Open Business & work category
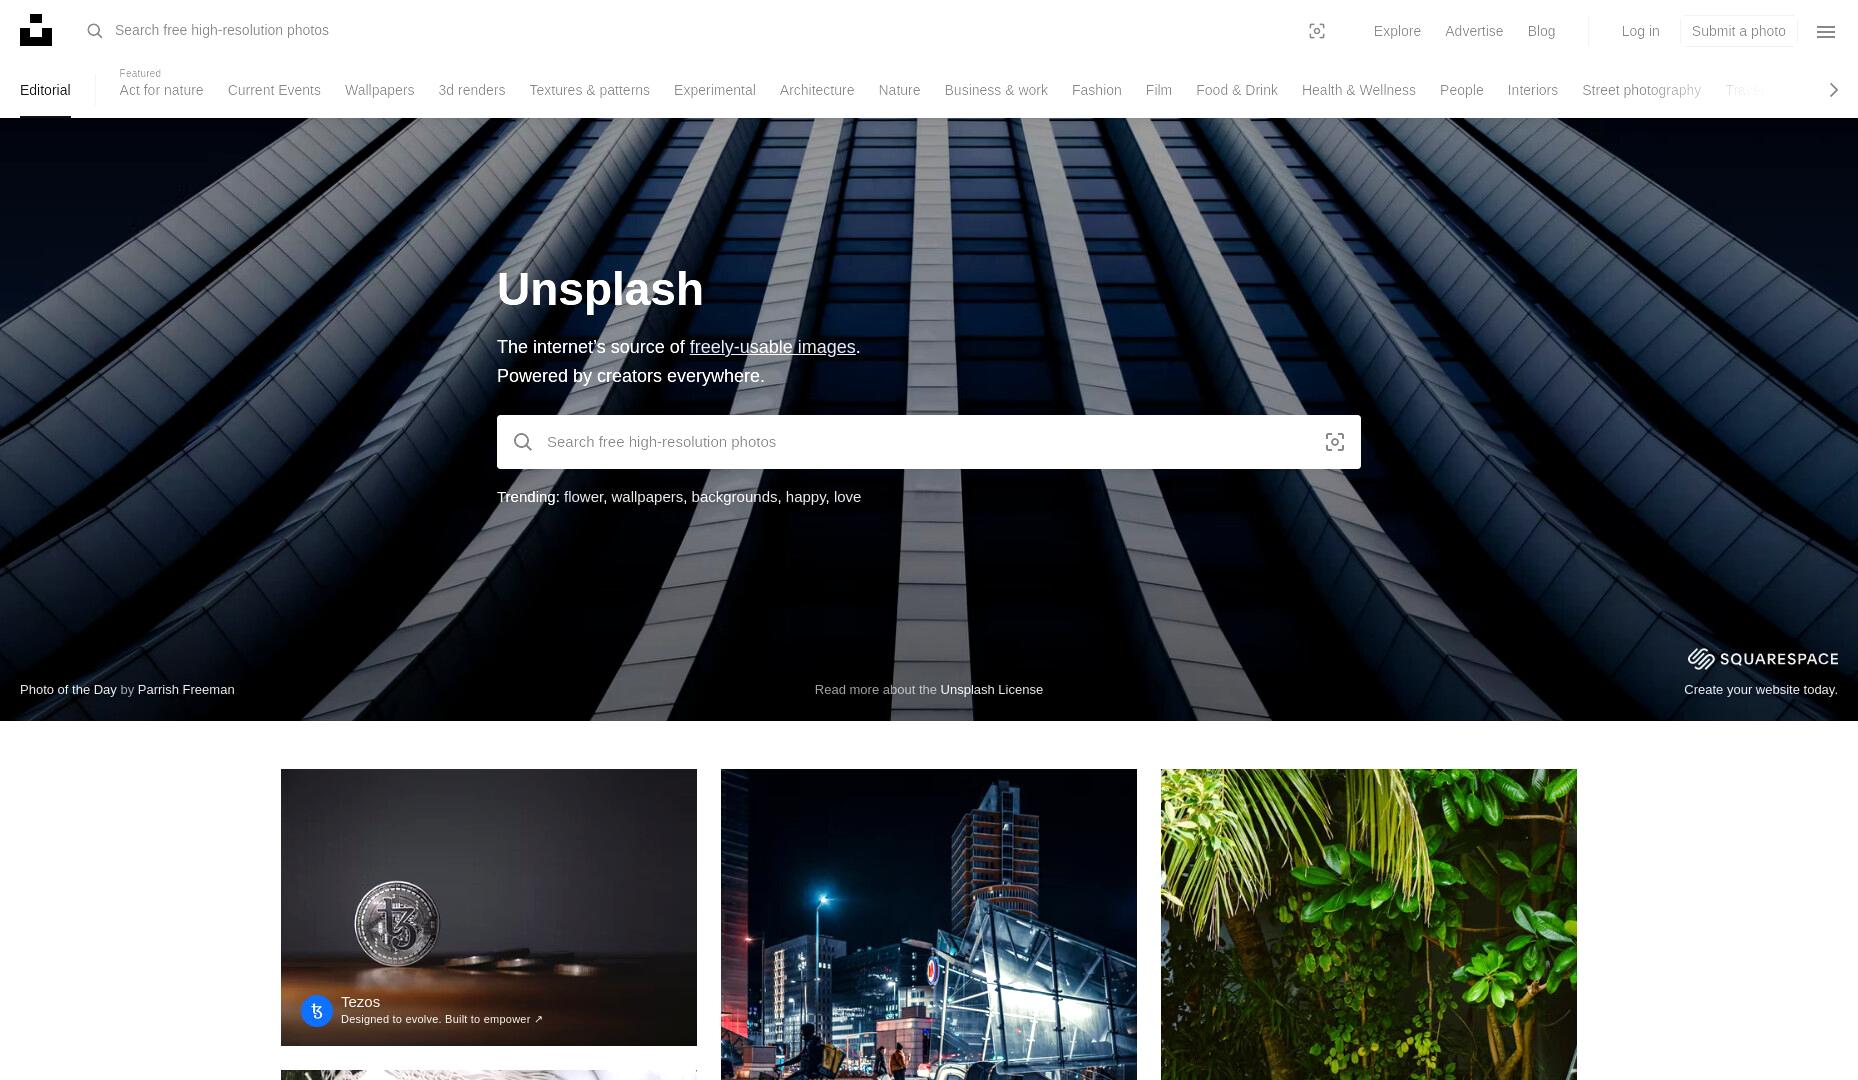The height and width of the screenshot is (1080, 1858). click(996, 90)
